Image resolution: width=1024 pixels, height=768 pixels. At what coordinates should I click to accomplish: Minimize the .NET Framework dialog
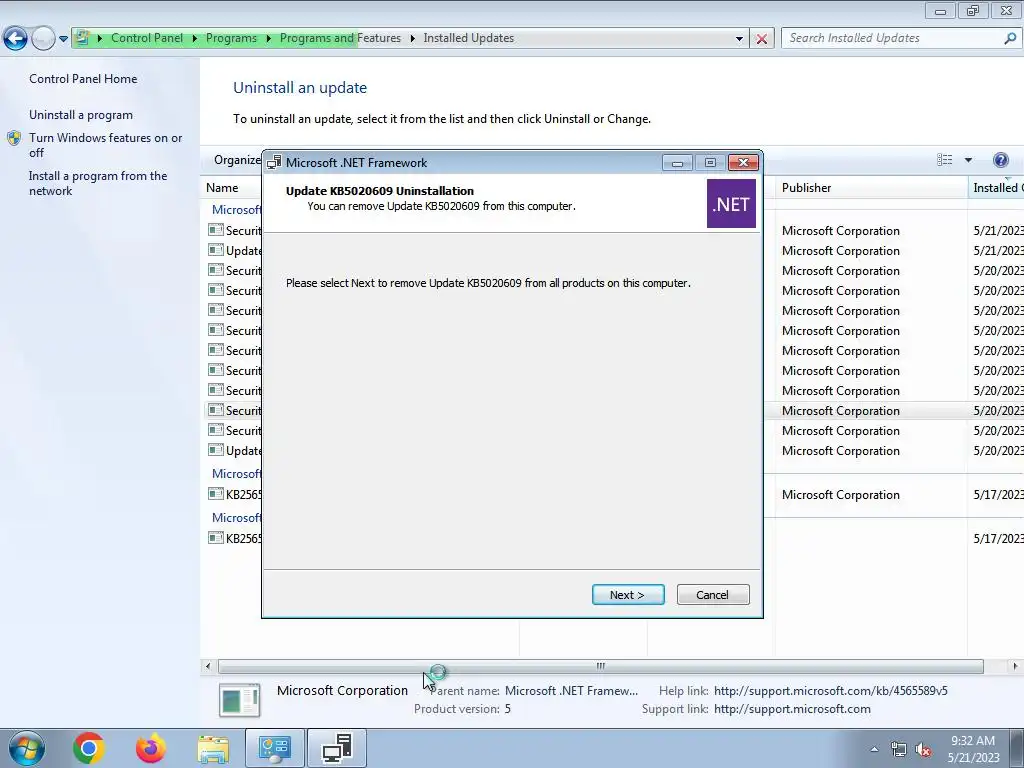pyautogui.click(x=677, y=163)
